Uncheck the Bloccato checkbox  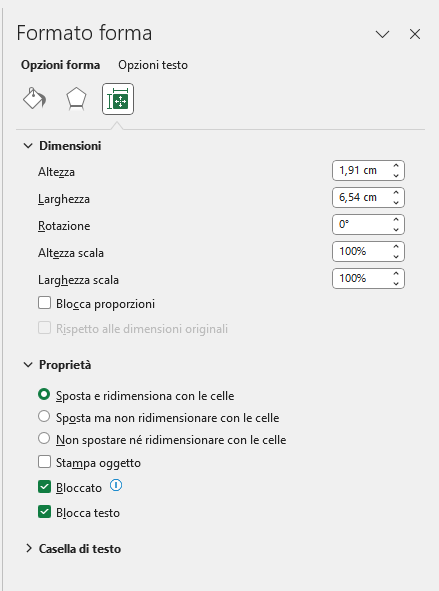44,487
